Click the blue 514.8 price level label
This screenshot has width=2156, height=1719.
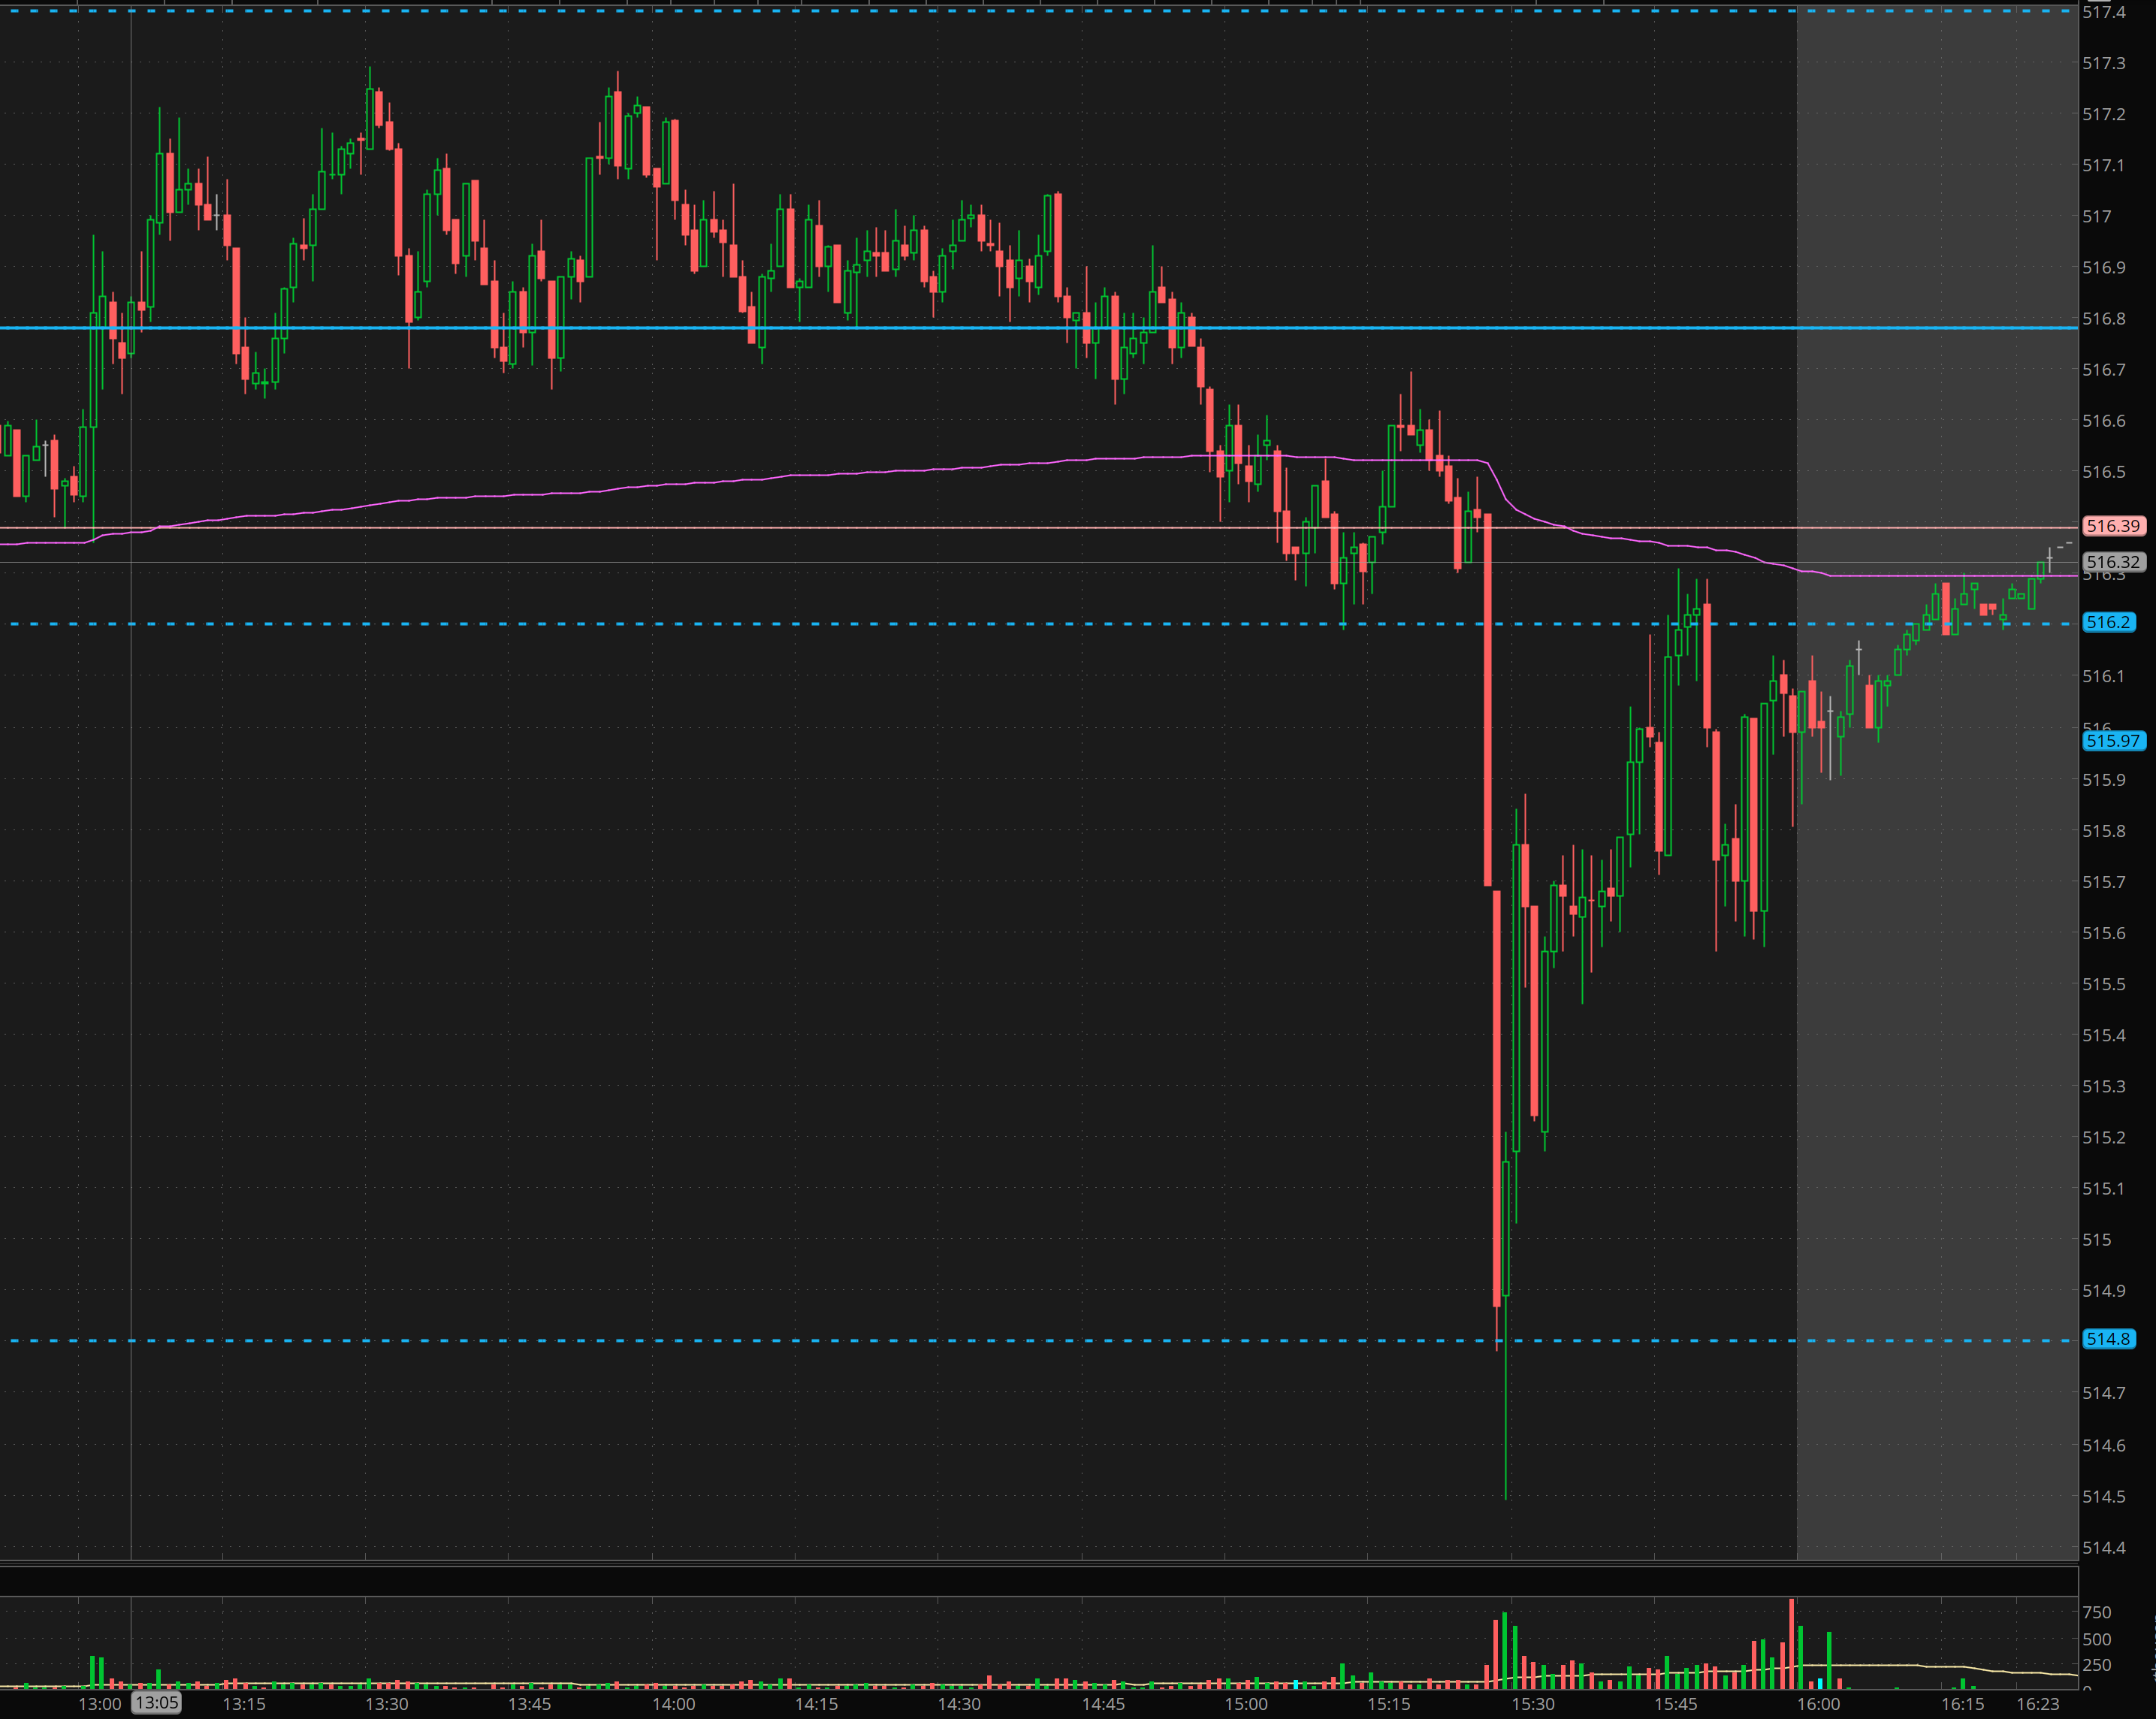tap(2108, 1338)
